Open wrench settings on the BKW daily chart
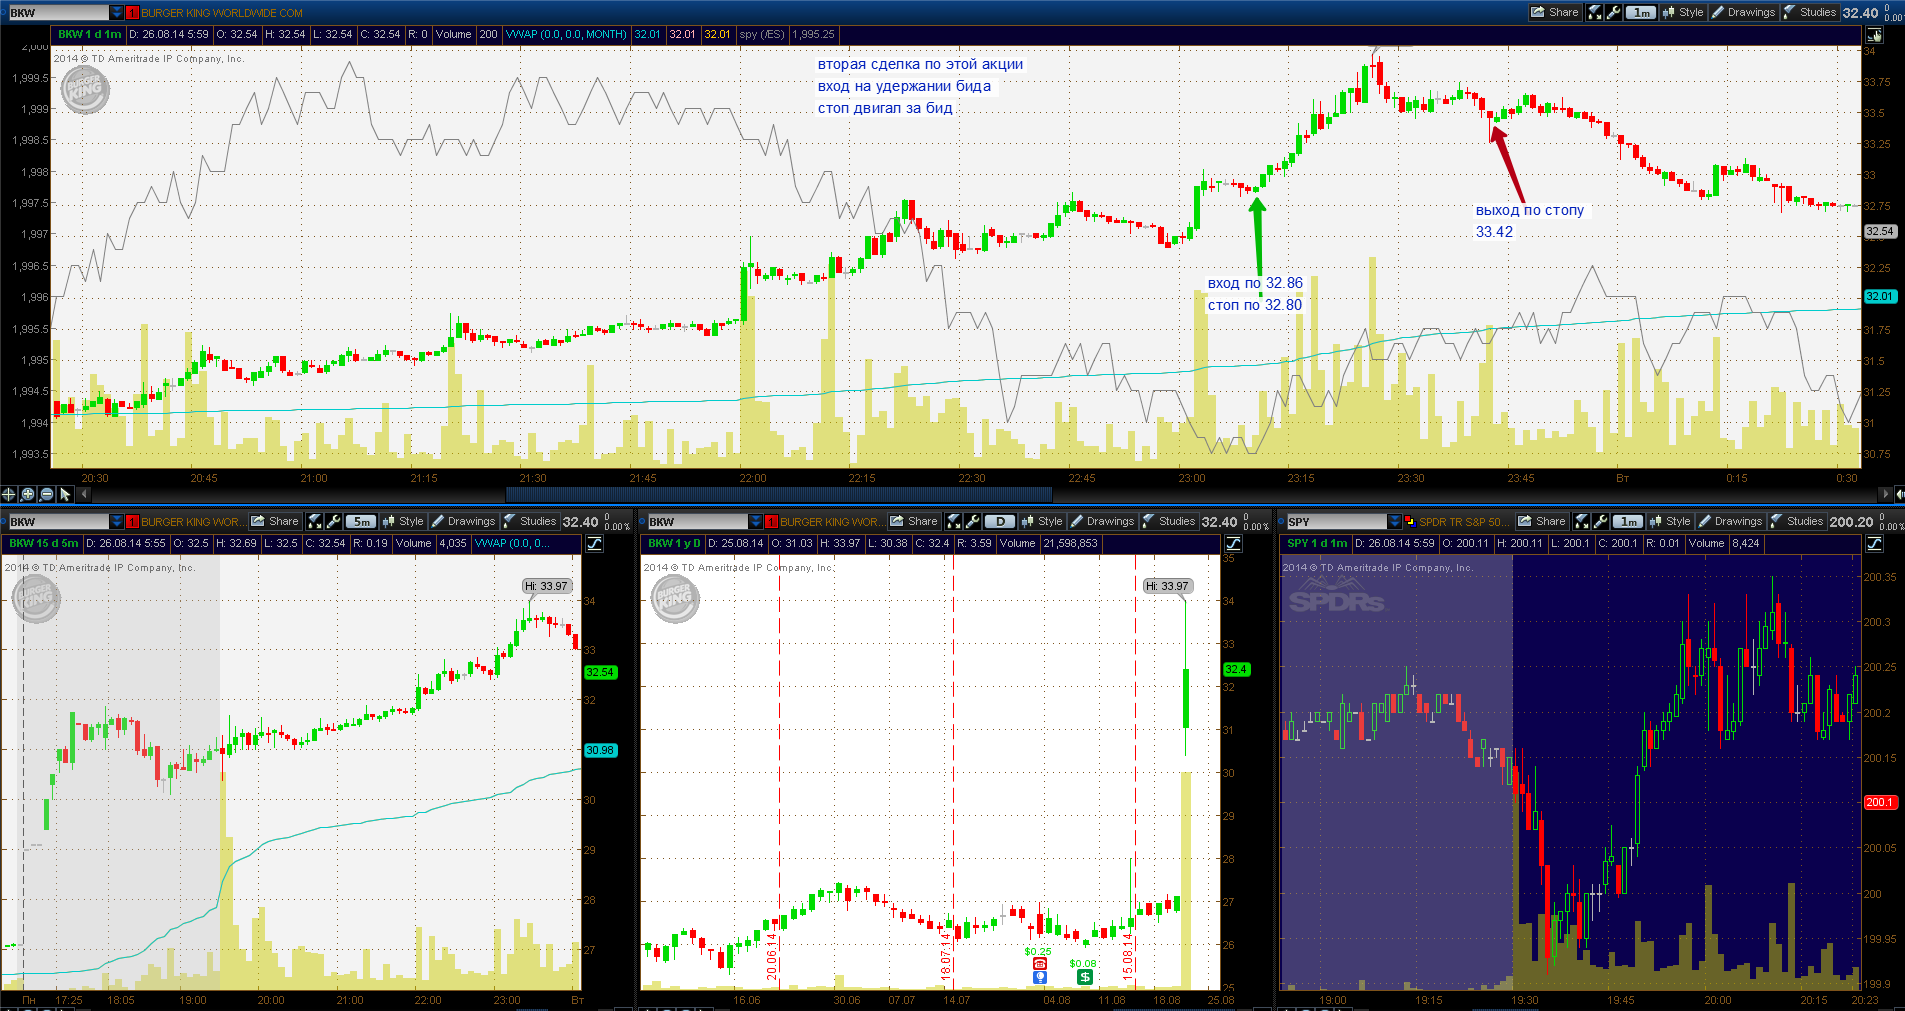 click(972, 521)
